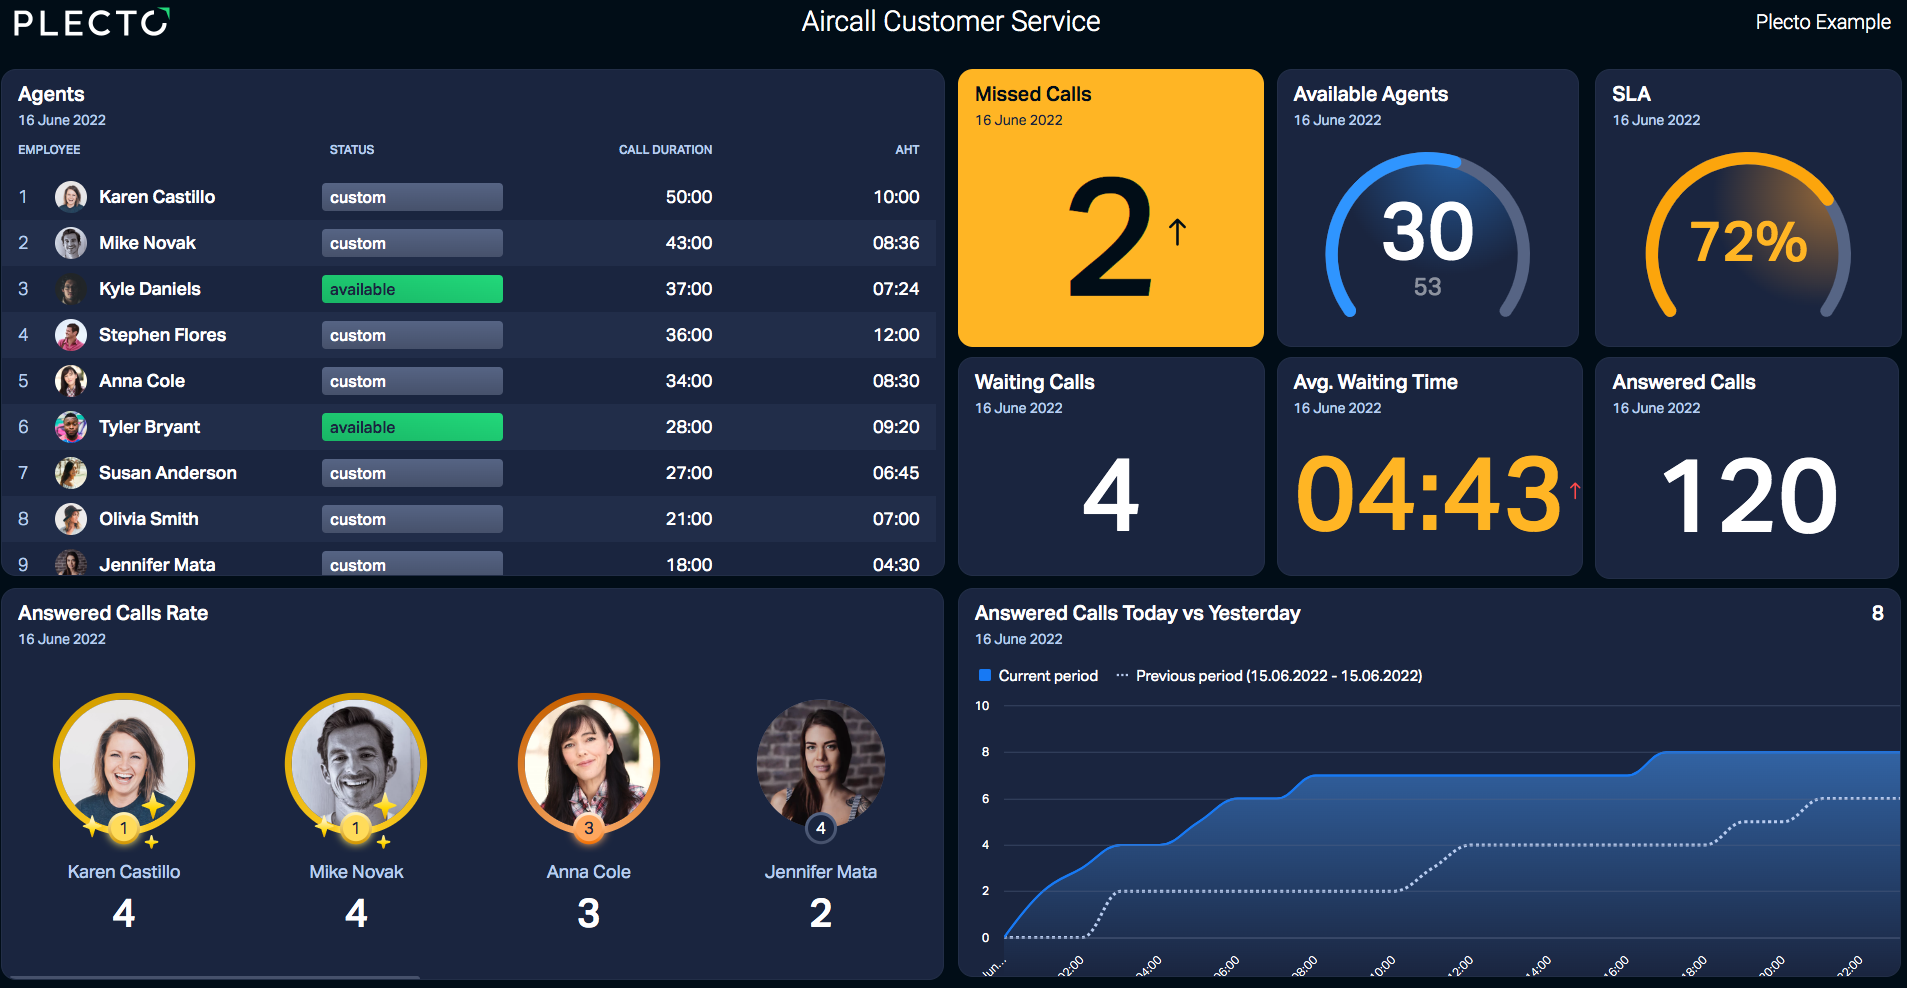Click the Plecto Example label

(1823, 22)
